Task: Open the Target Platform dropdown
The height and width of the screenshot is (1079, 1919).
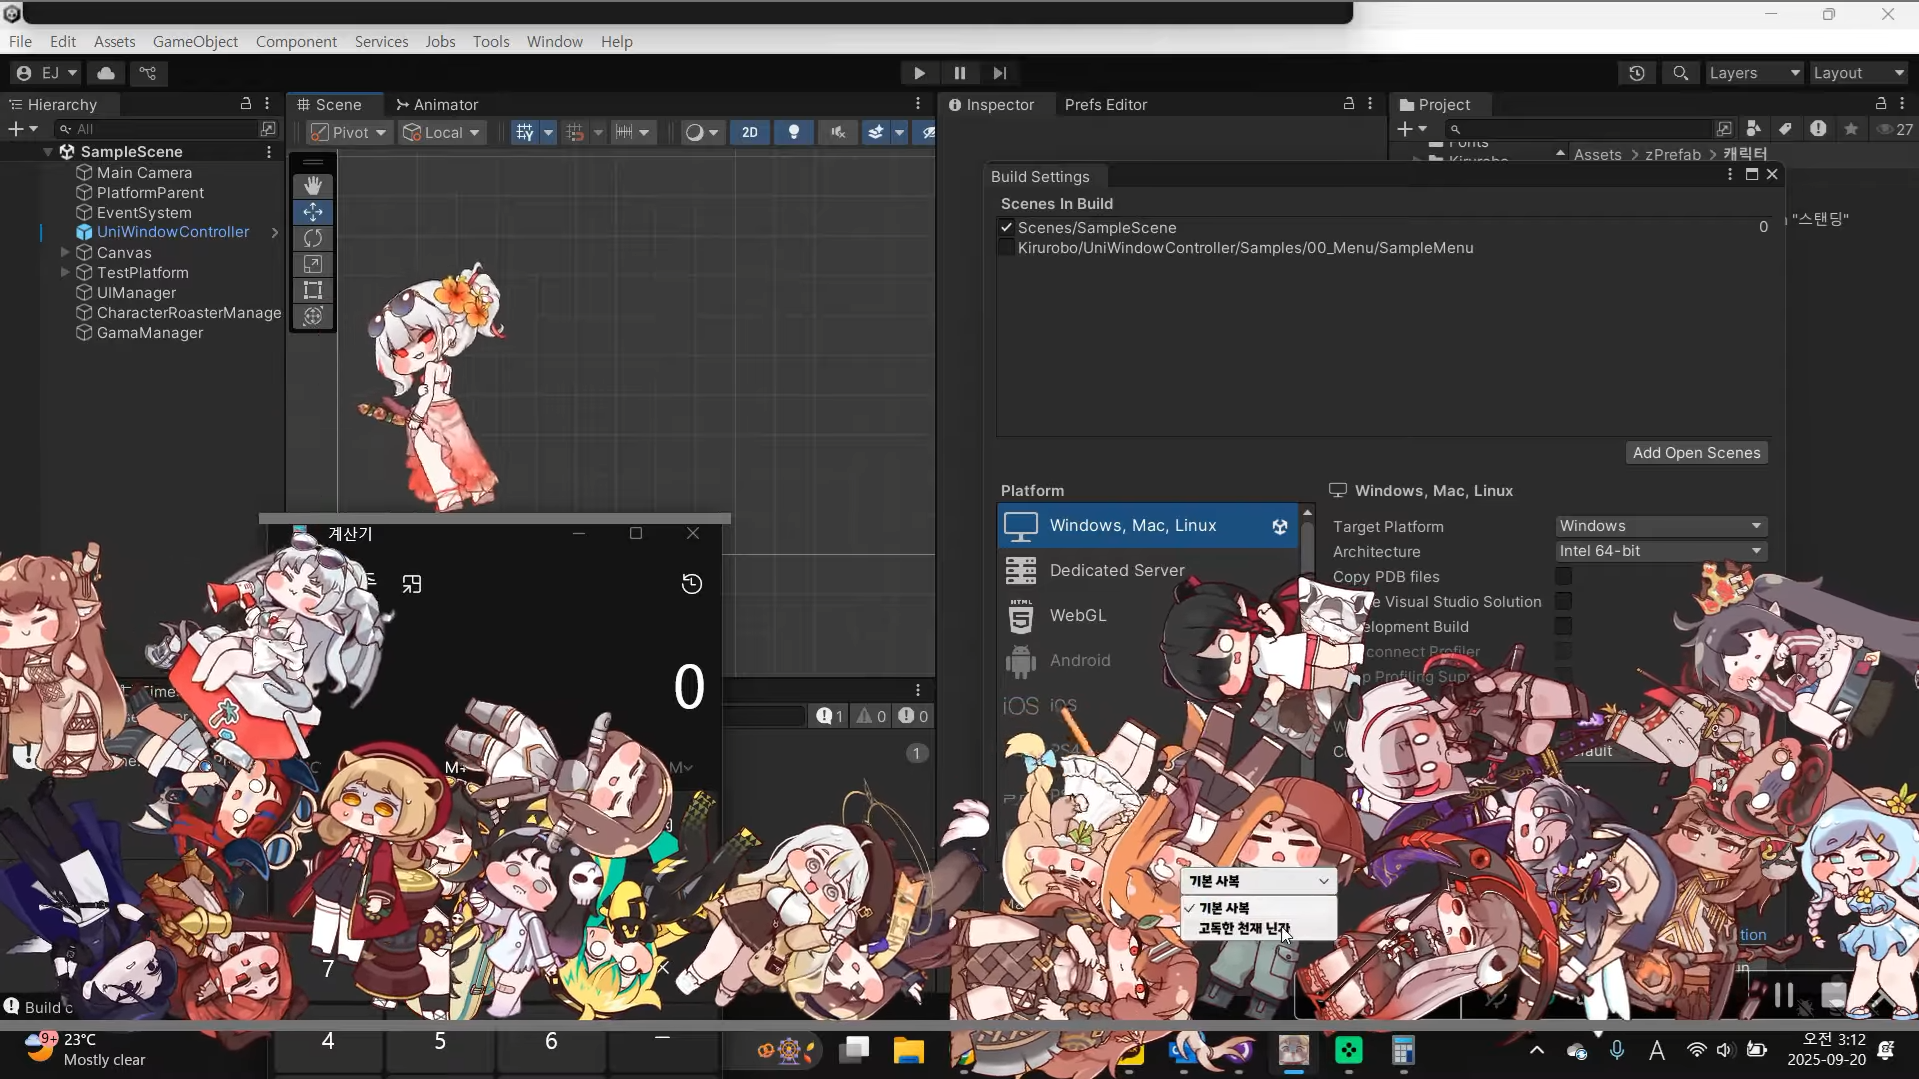Action: coord(1661,526)
